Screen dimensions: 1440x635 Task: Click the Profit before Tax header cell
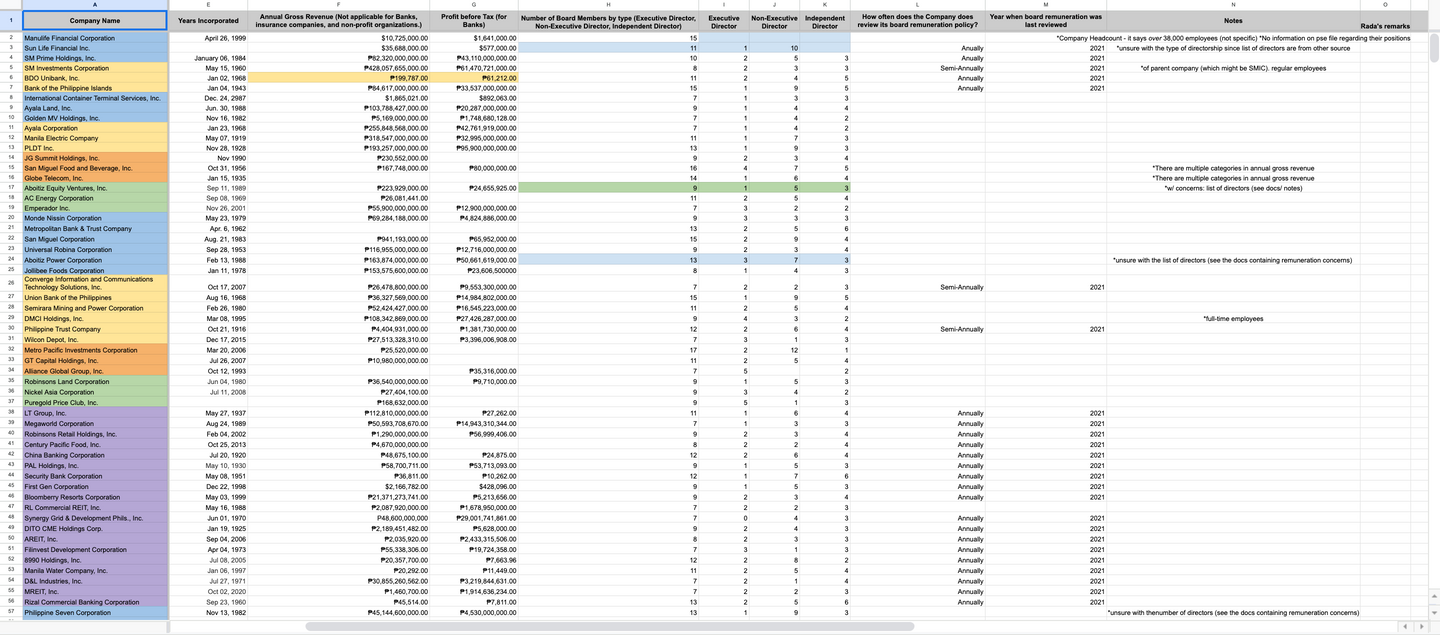[474, 21]
